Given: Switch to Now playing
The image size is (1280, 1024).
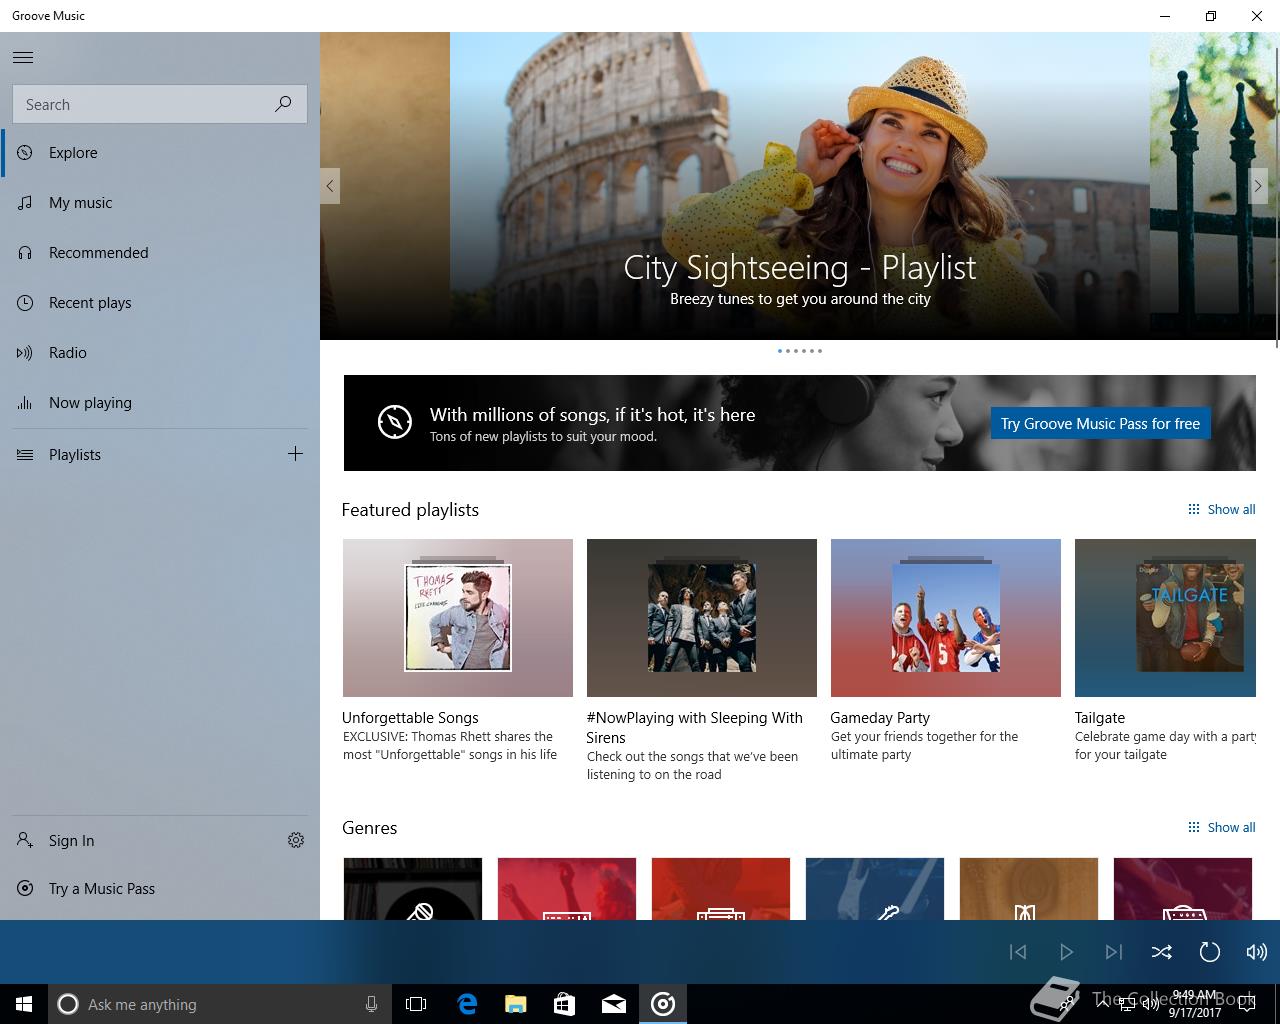Looking at the screenshot, I should [x=160, y=403].
